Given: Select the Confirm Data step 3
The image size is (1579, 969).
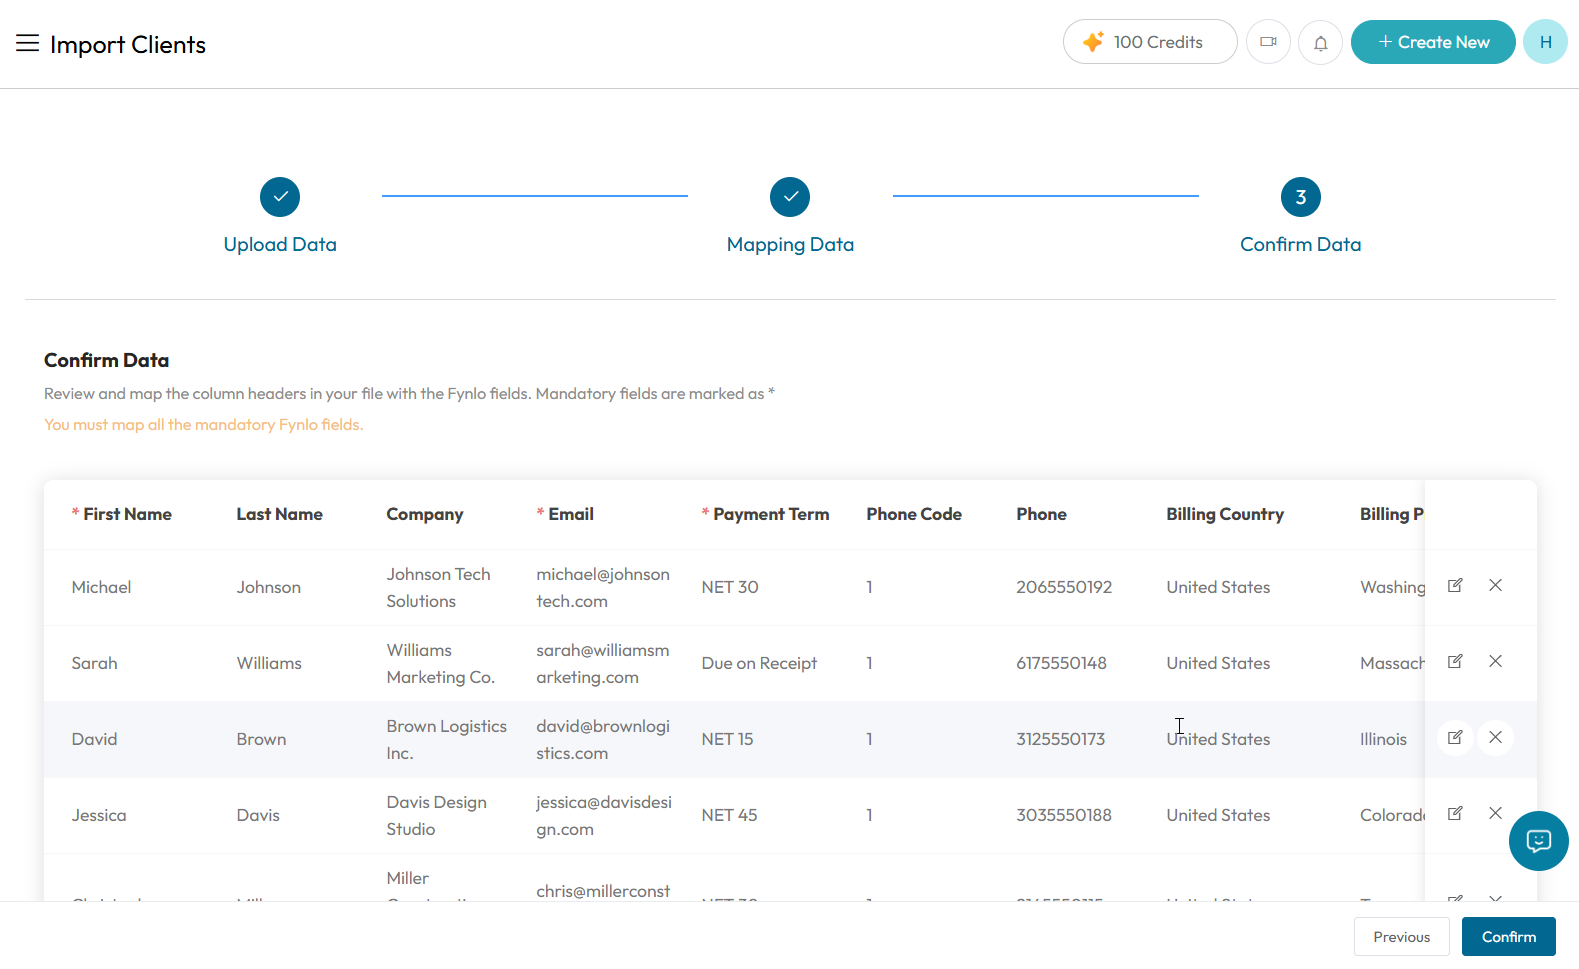Looking at the screenshot, I should (1300, 216).
